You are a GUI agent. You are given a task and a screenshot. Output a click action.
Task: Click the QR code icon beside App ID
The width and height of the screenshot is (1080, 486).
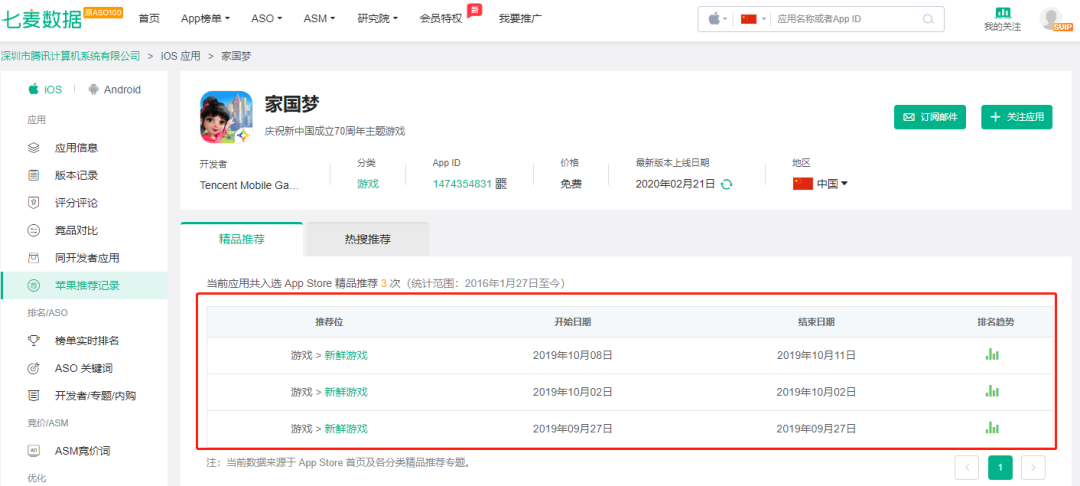[501, 184]
